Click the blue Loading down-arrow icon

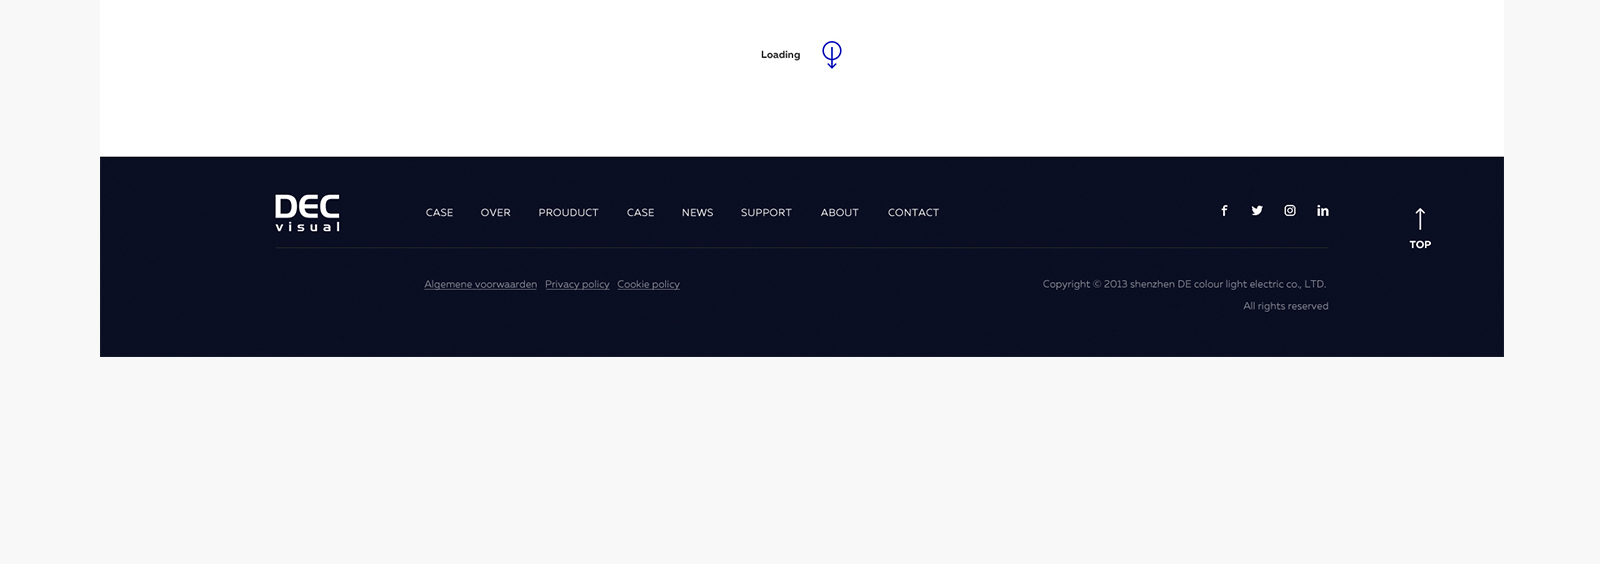click(831, 54)
